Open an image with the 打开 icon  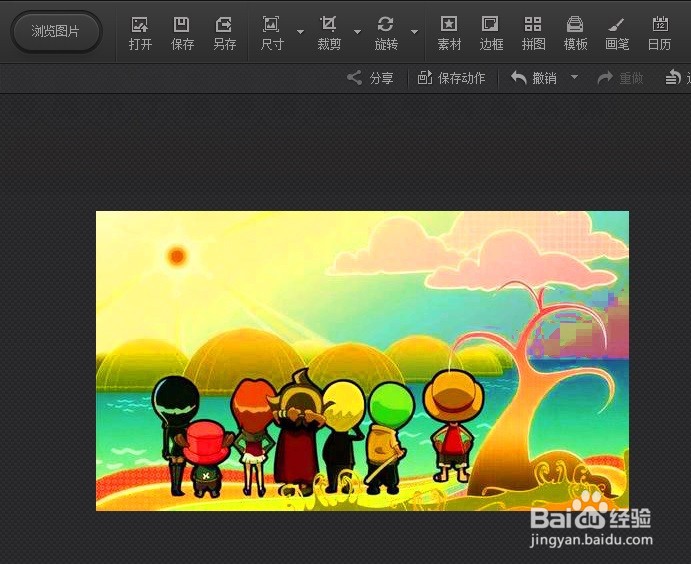point(140,33)
